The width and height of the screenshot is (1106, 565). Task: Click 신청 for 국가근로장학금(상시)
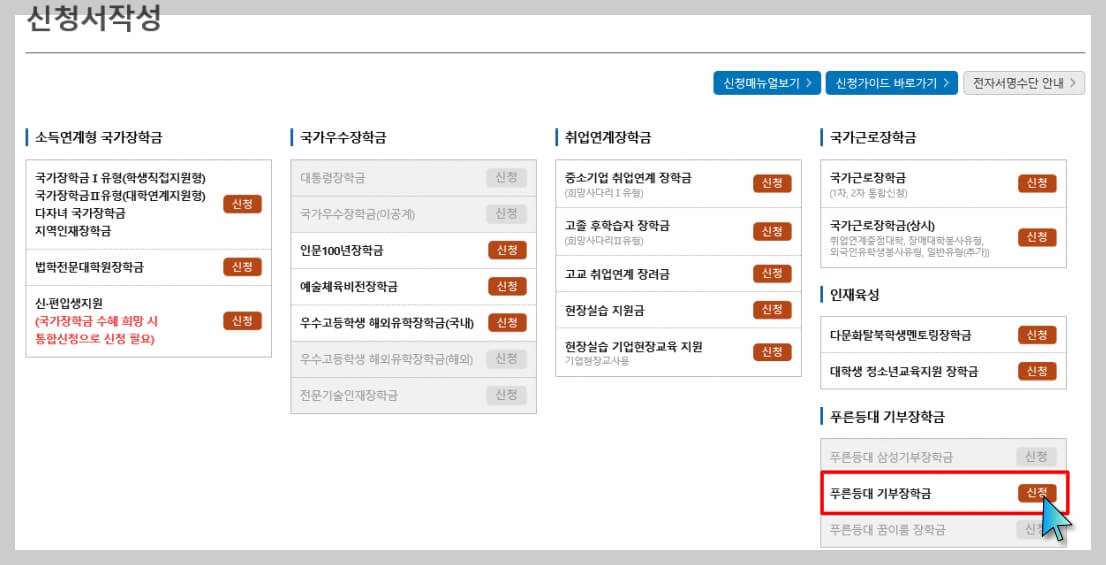(1037, 237)
